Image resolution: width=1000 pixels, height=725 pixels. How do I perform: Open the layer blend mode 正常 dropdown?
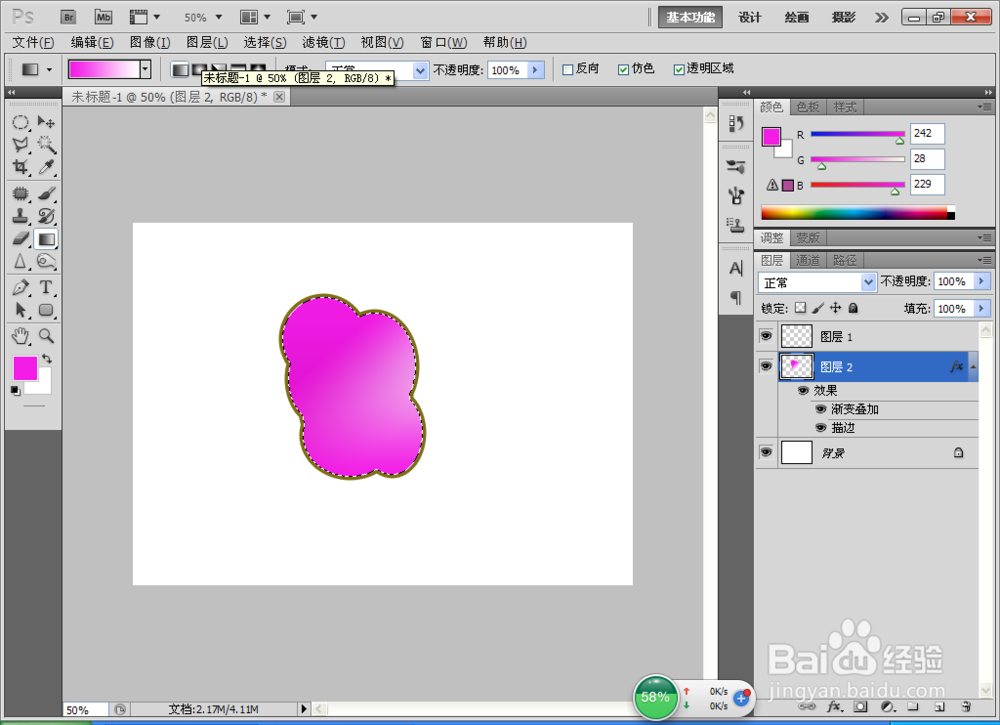[x=817, y=282]
